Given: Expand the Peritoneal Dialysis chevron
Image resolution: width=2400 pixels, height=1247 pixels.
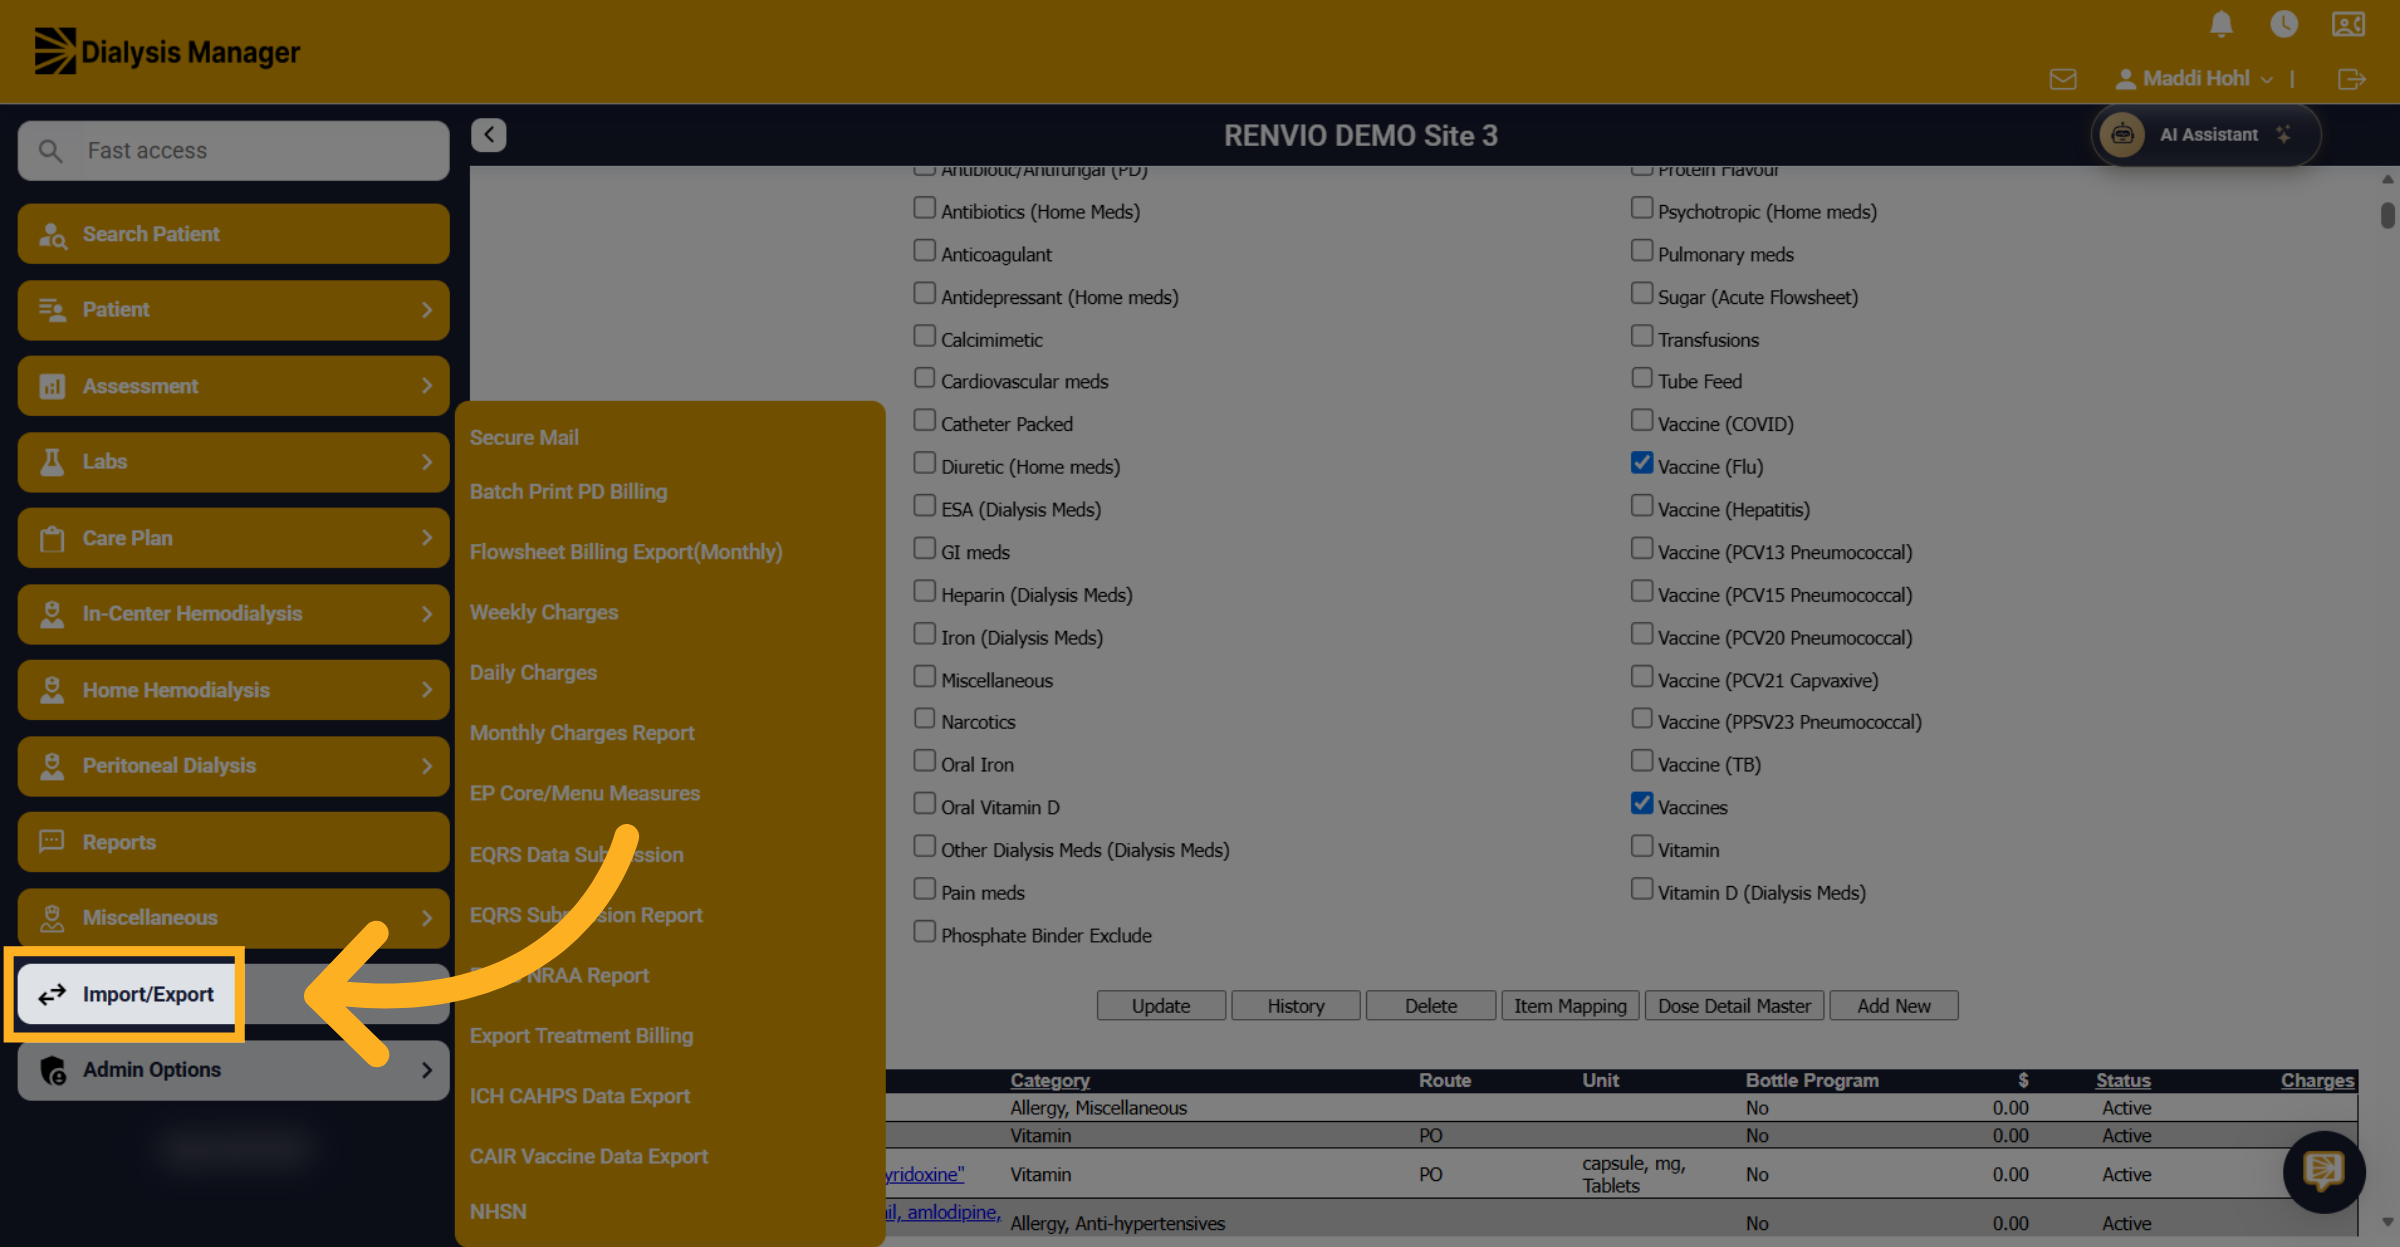Looking at the screenshot, I should (x=427, y=766).
